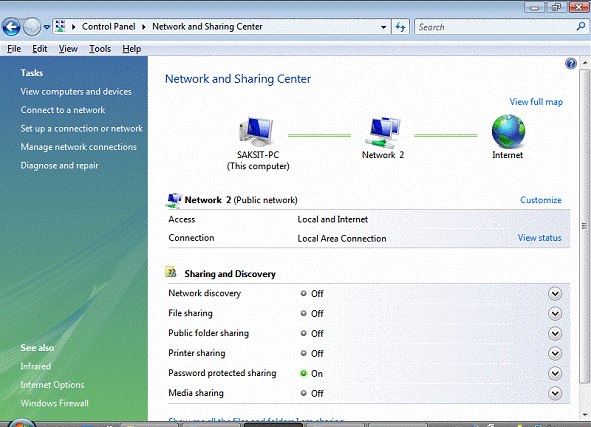Click the Back arrow button
591x427 pixels.
(11, 27)
